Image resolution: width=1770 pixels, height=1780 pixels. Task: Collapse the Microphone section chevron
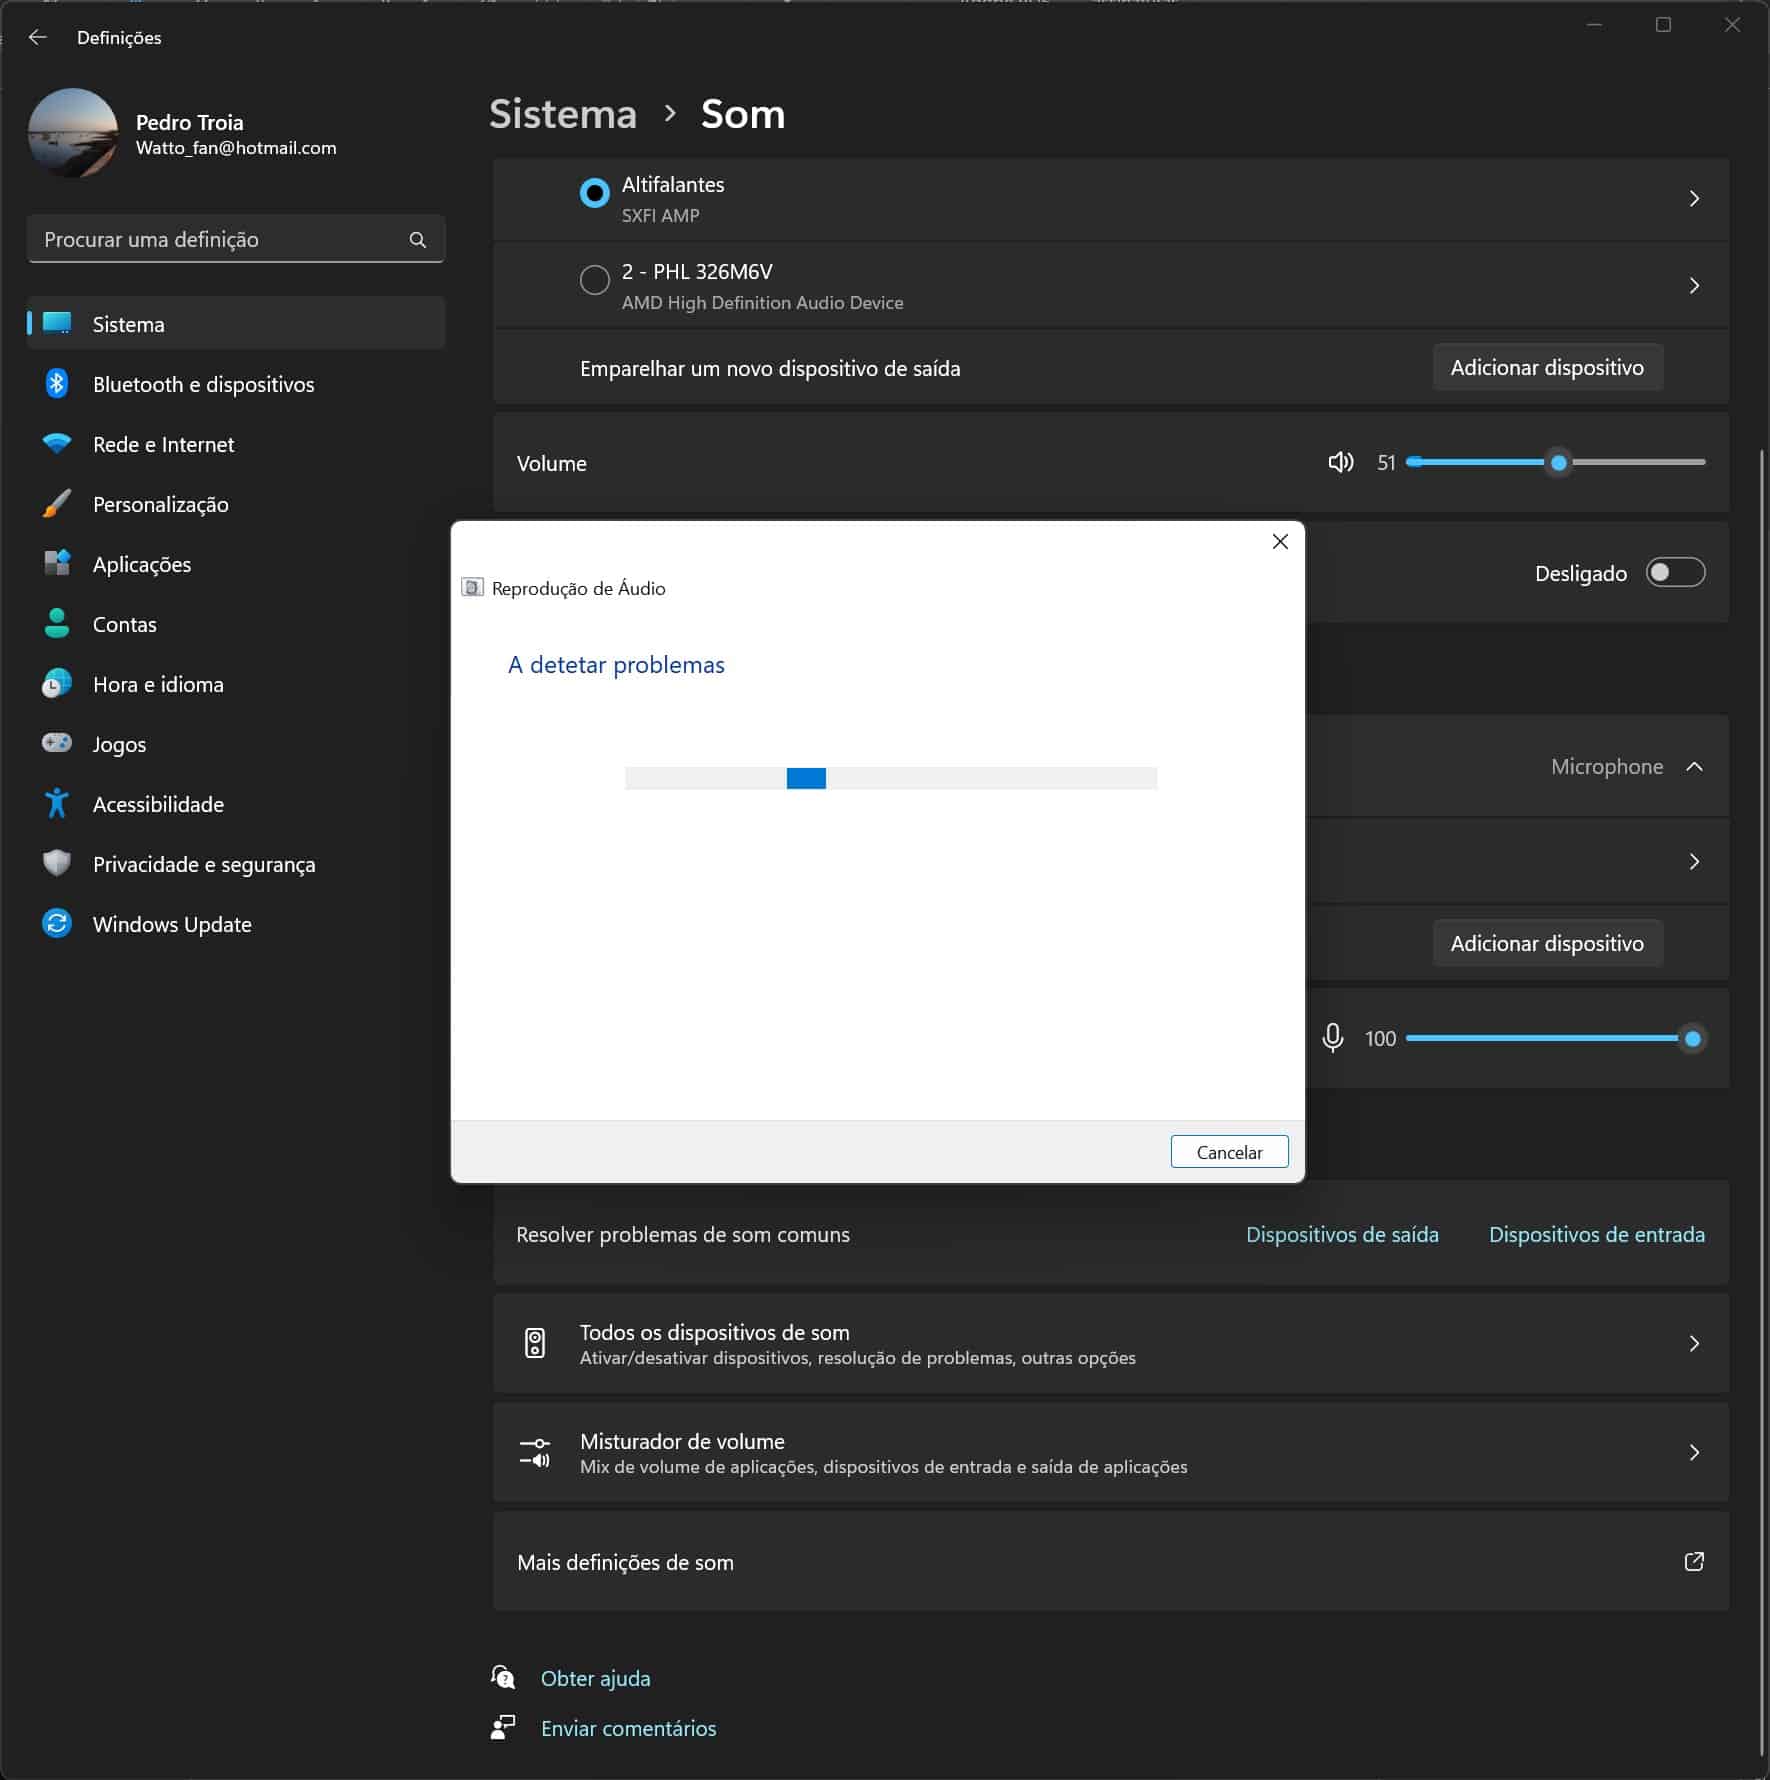(1694, 767)
